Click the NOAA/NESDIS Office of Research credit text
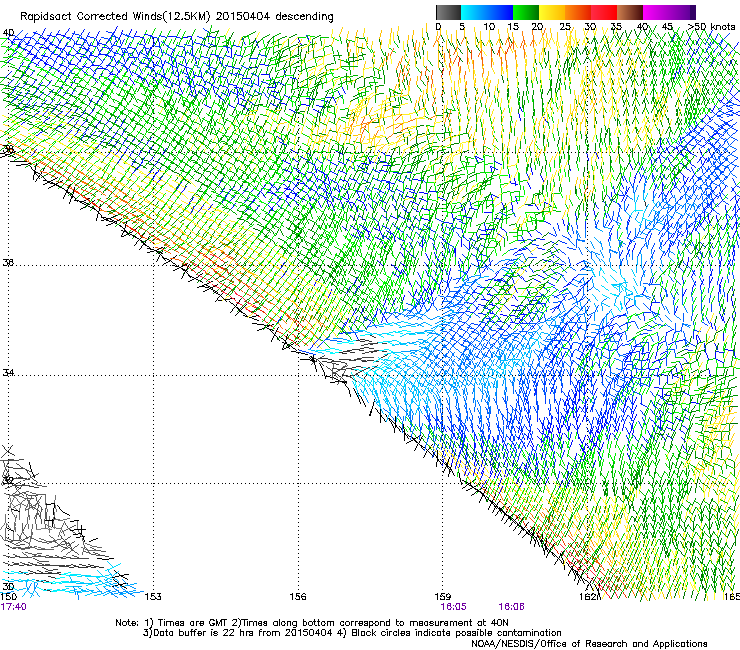The width and height of the screenshot is (740, 650). pos(589,644)
